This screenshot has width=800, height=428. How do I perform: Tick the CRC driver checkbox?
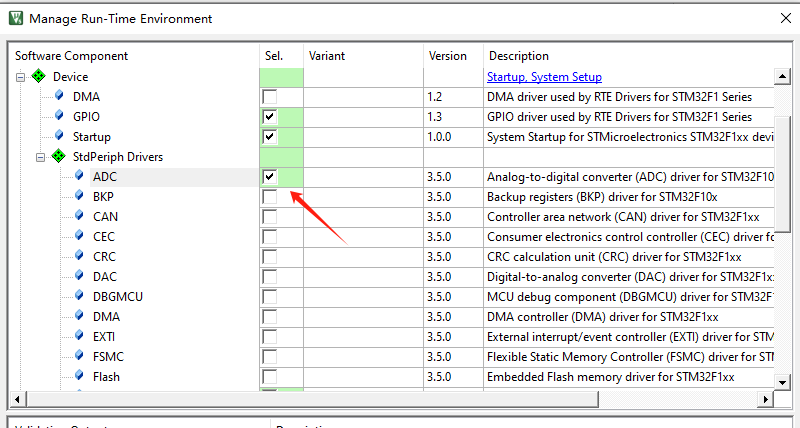269,257
